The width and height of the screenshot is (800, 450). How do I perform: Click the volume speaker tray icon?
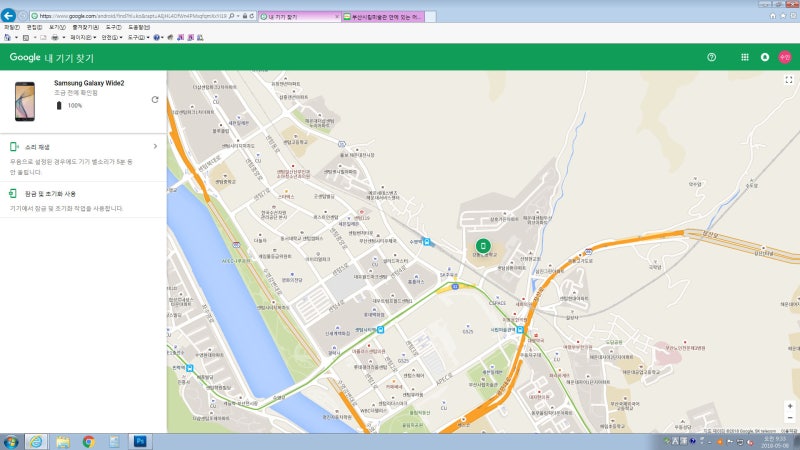click(750, 441)
